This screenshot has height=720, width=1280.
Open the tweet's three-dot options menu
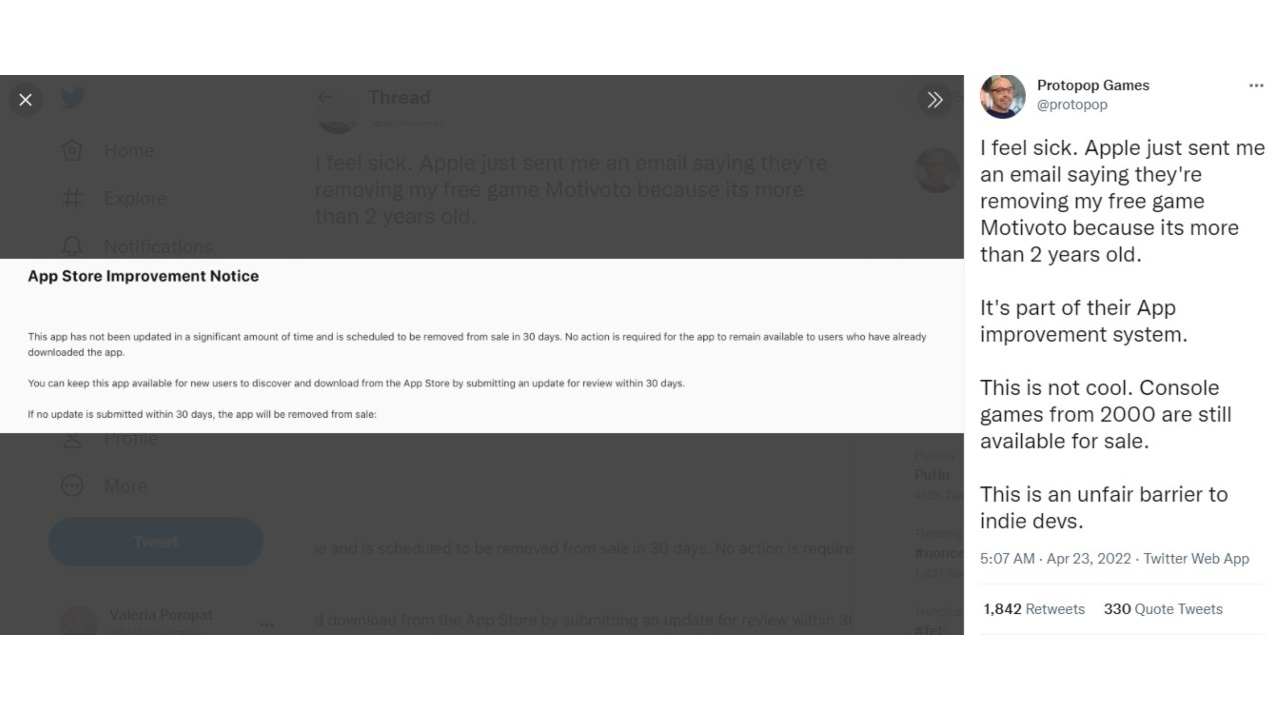click(x=1256, y=86)
